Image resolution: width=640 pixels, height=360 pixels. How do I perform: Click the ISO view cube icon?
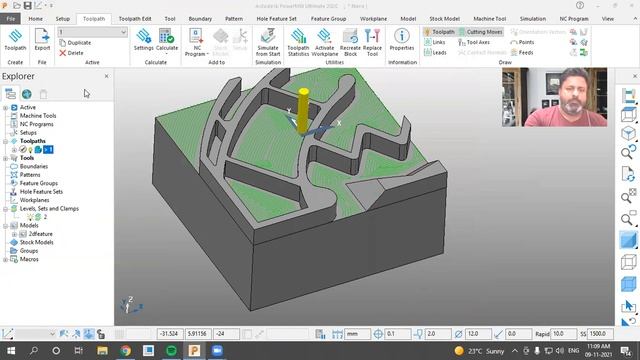pos(628,133)
